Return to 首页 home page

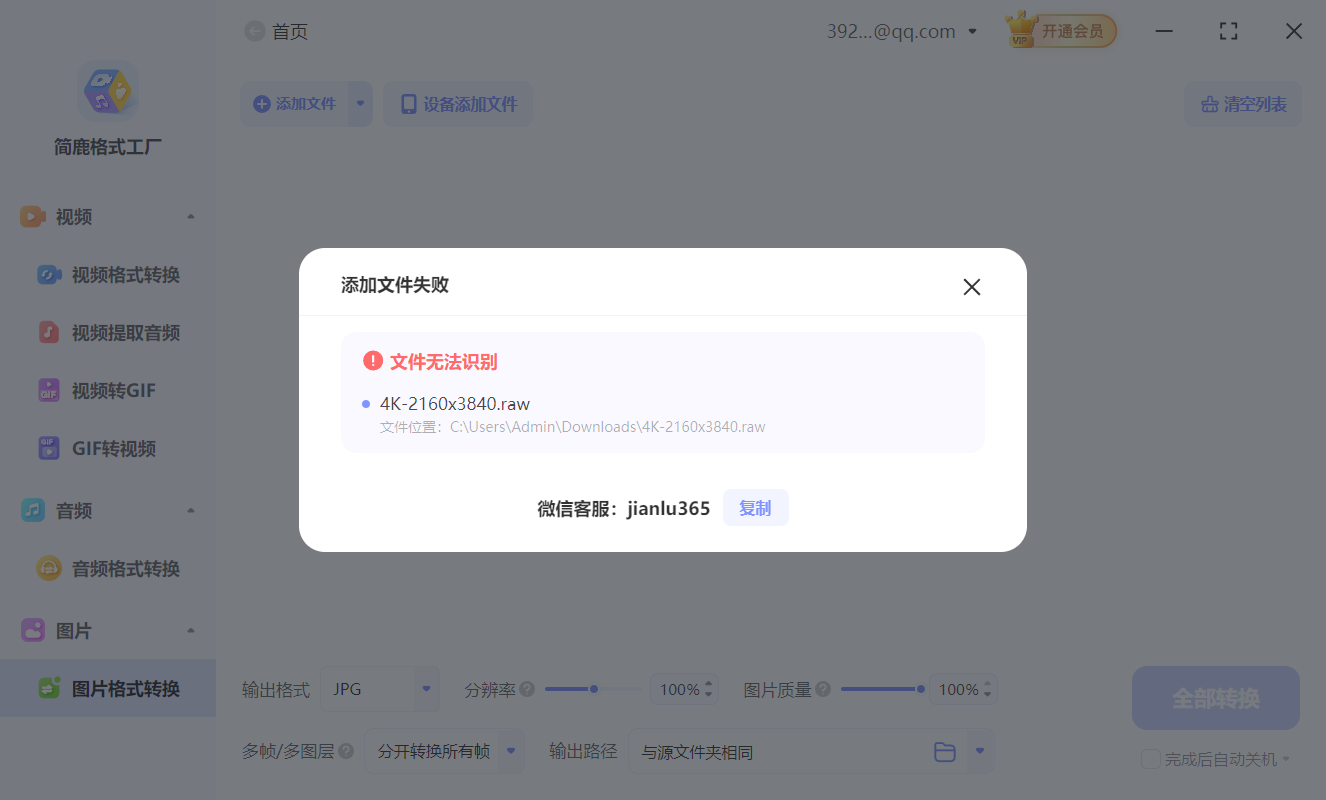tap(276, 31)
